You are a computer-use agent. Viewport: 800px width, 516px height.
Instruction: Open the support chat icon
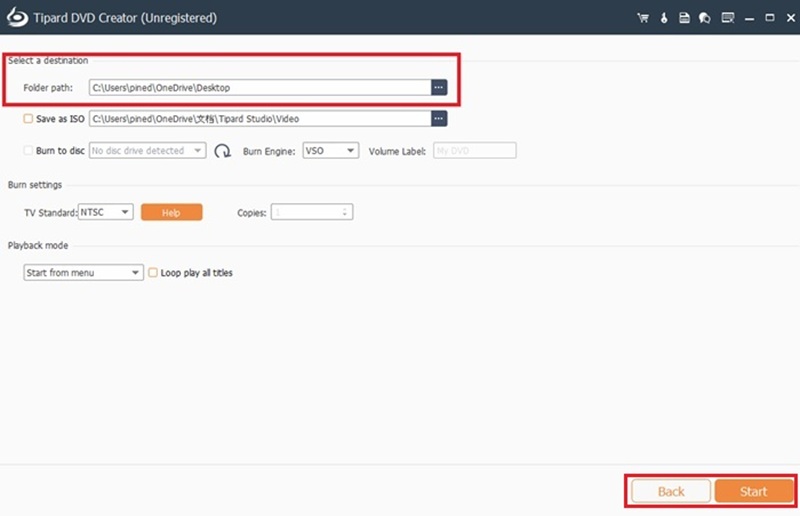click(x=705, y=18)
